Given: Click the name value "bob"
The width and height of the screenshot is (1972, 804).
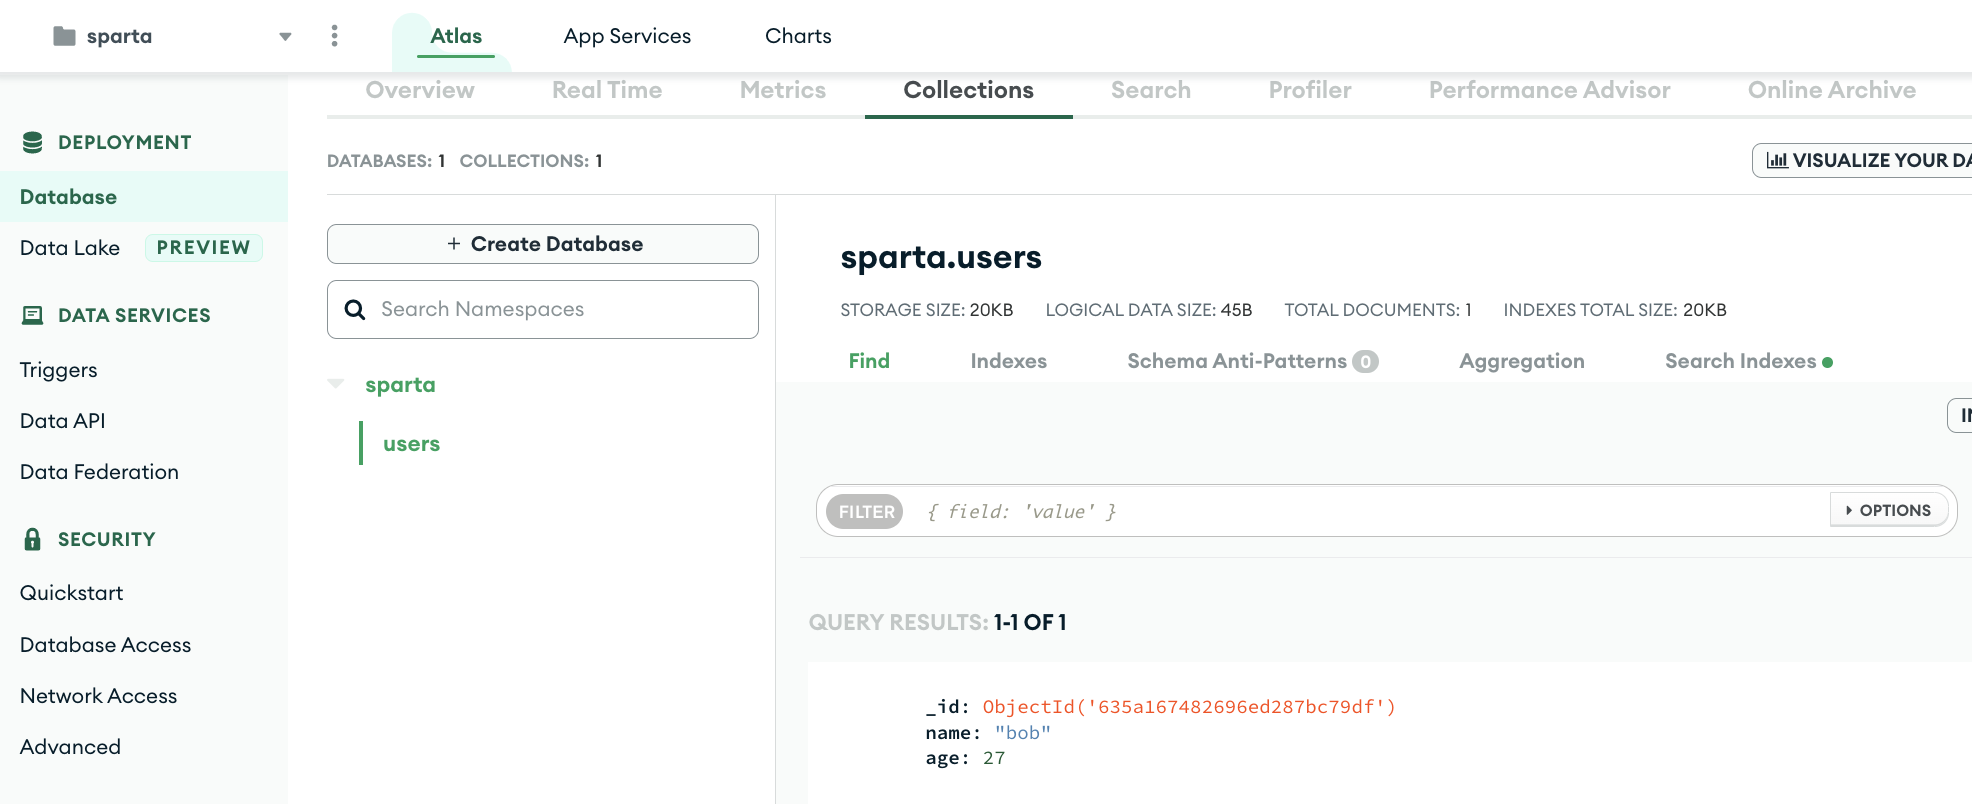Looking at the screenshot, I should coord(1022,733).
